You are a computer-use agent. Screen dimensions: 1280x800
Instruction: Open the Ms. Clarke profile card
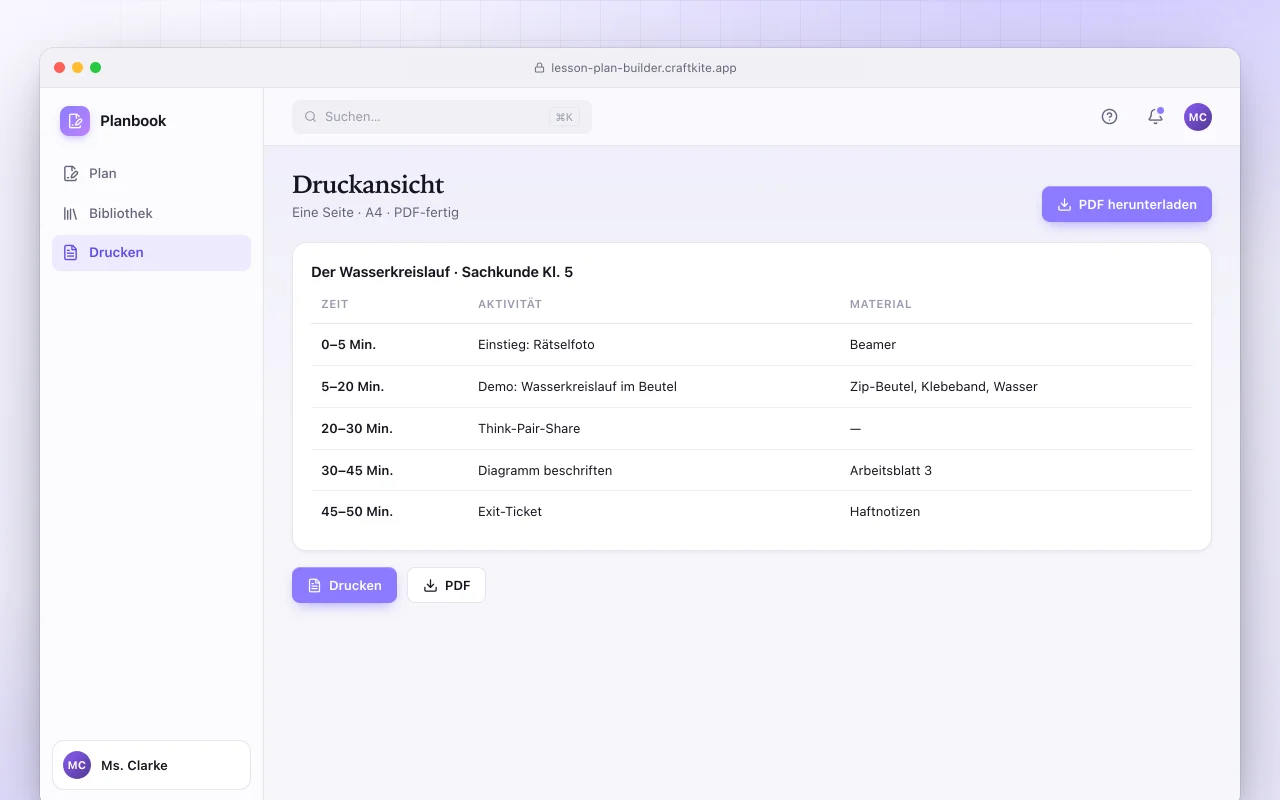pyautogui.click(x=151, y=765)
